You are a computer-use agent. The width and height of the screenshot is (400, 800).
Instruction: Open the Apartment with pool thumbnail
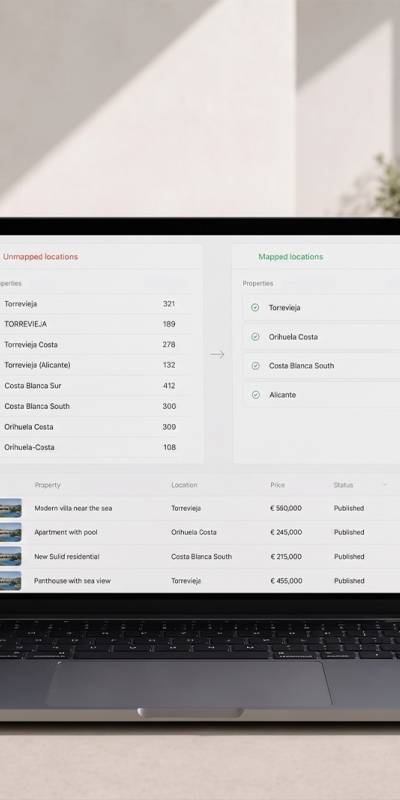tap(10, 532)
